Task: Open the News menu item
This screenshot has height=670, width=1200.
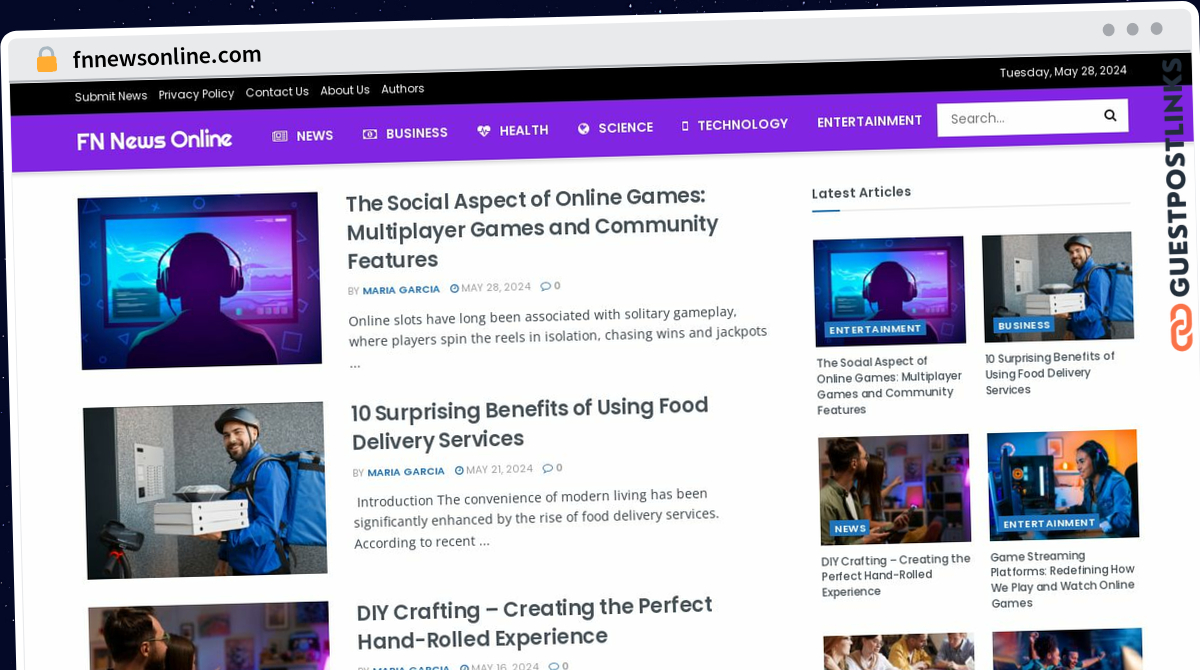Action: click(314, 135)
